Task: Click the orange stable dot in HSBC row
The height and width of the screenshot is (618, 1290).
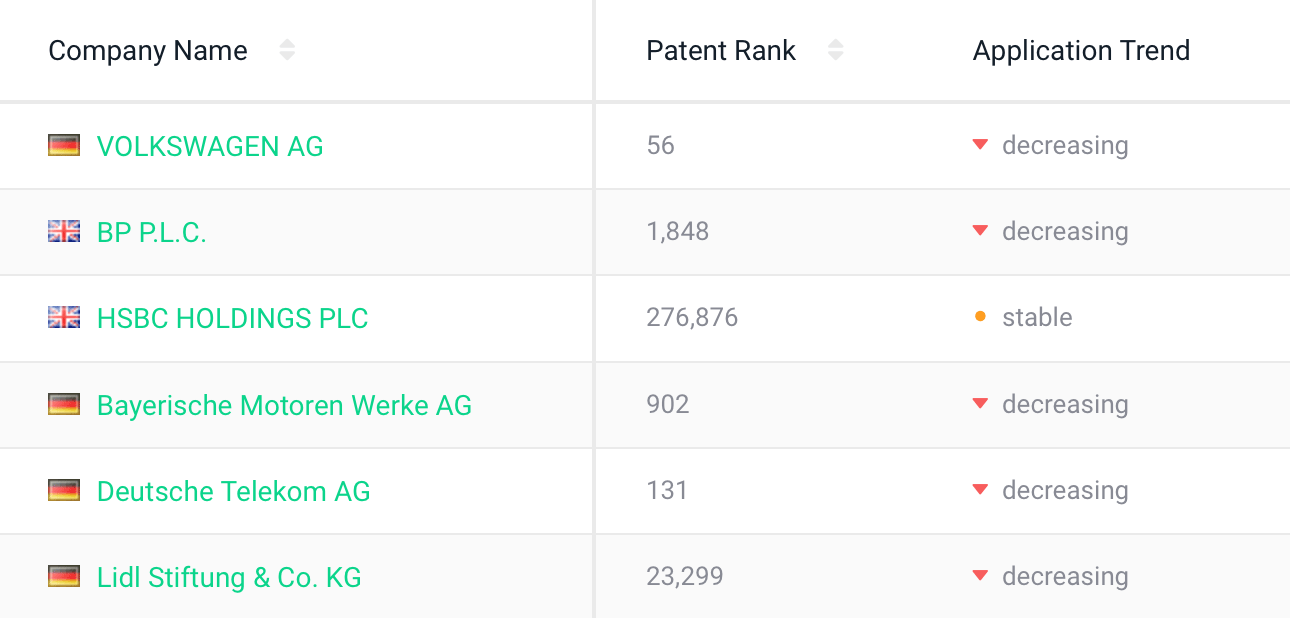Action: pos(980,318)
